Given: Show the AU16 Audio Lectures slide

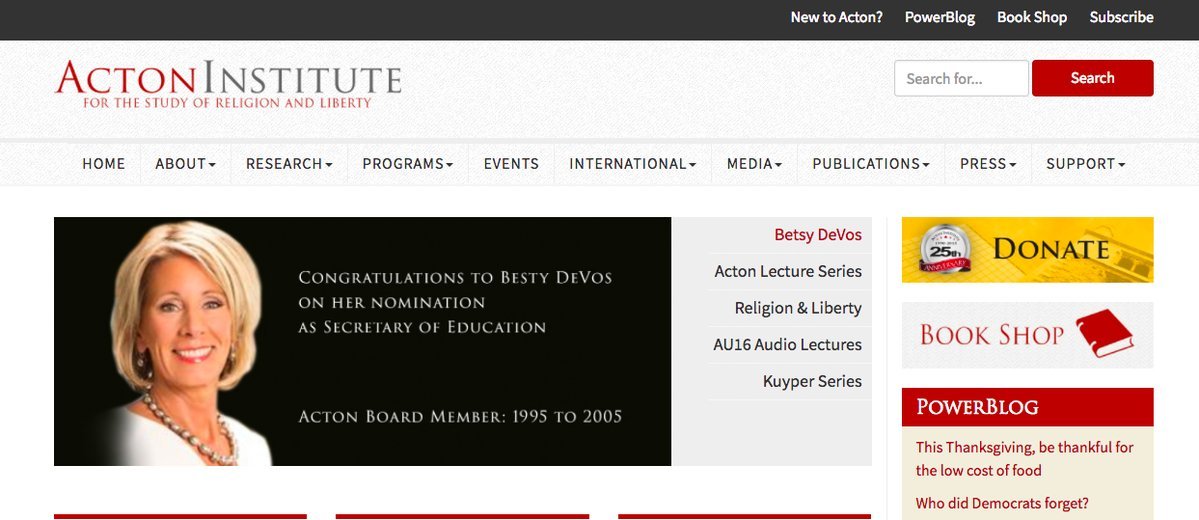Looking at the screenshot, I should point(787,345).
